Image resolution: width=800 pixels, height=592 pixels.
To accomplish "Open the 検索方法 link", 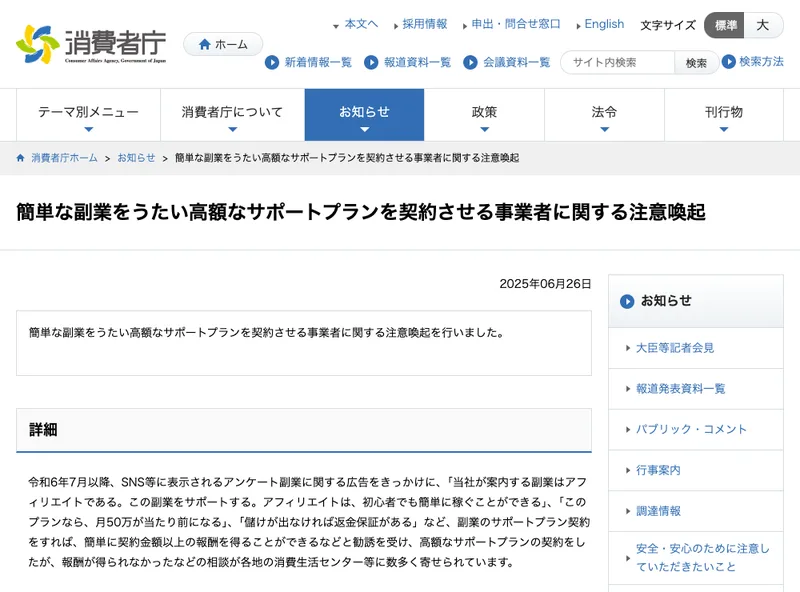I will click(x=761, y=61).
